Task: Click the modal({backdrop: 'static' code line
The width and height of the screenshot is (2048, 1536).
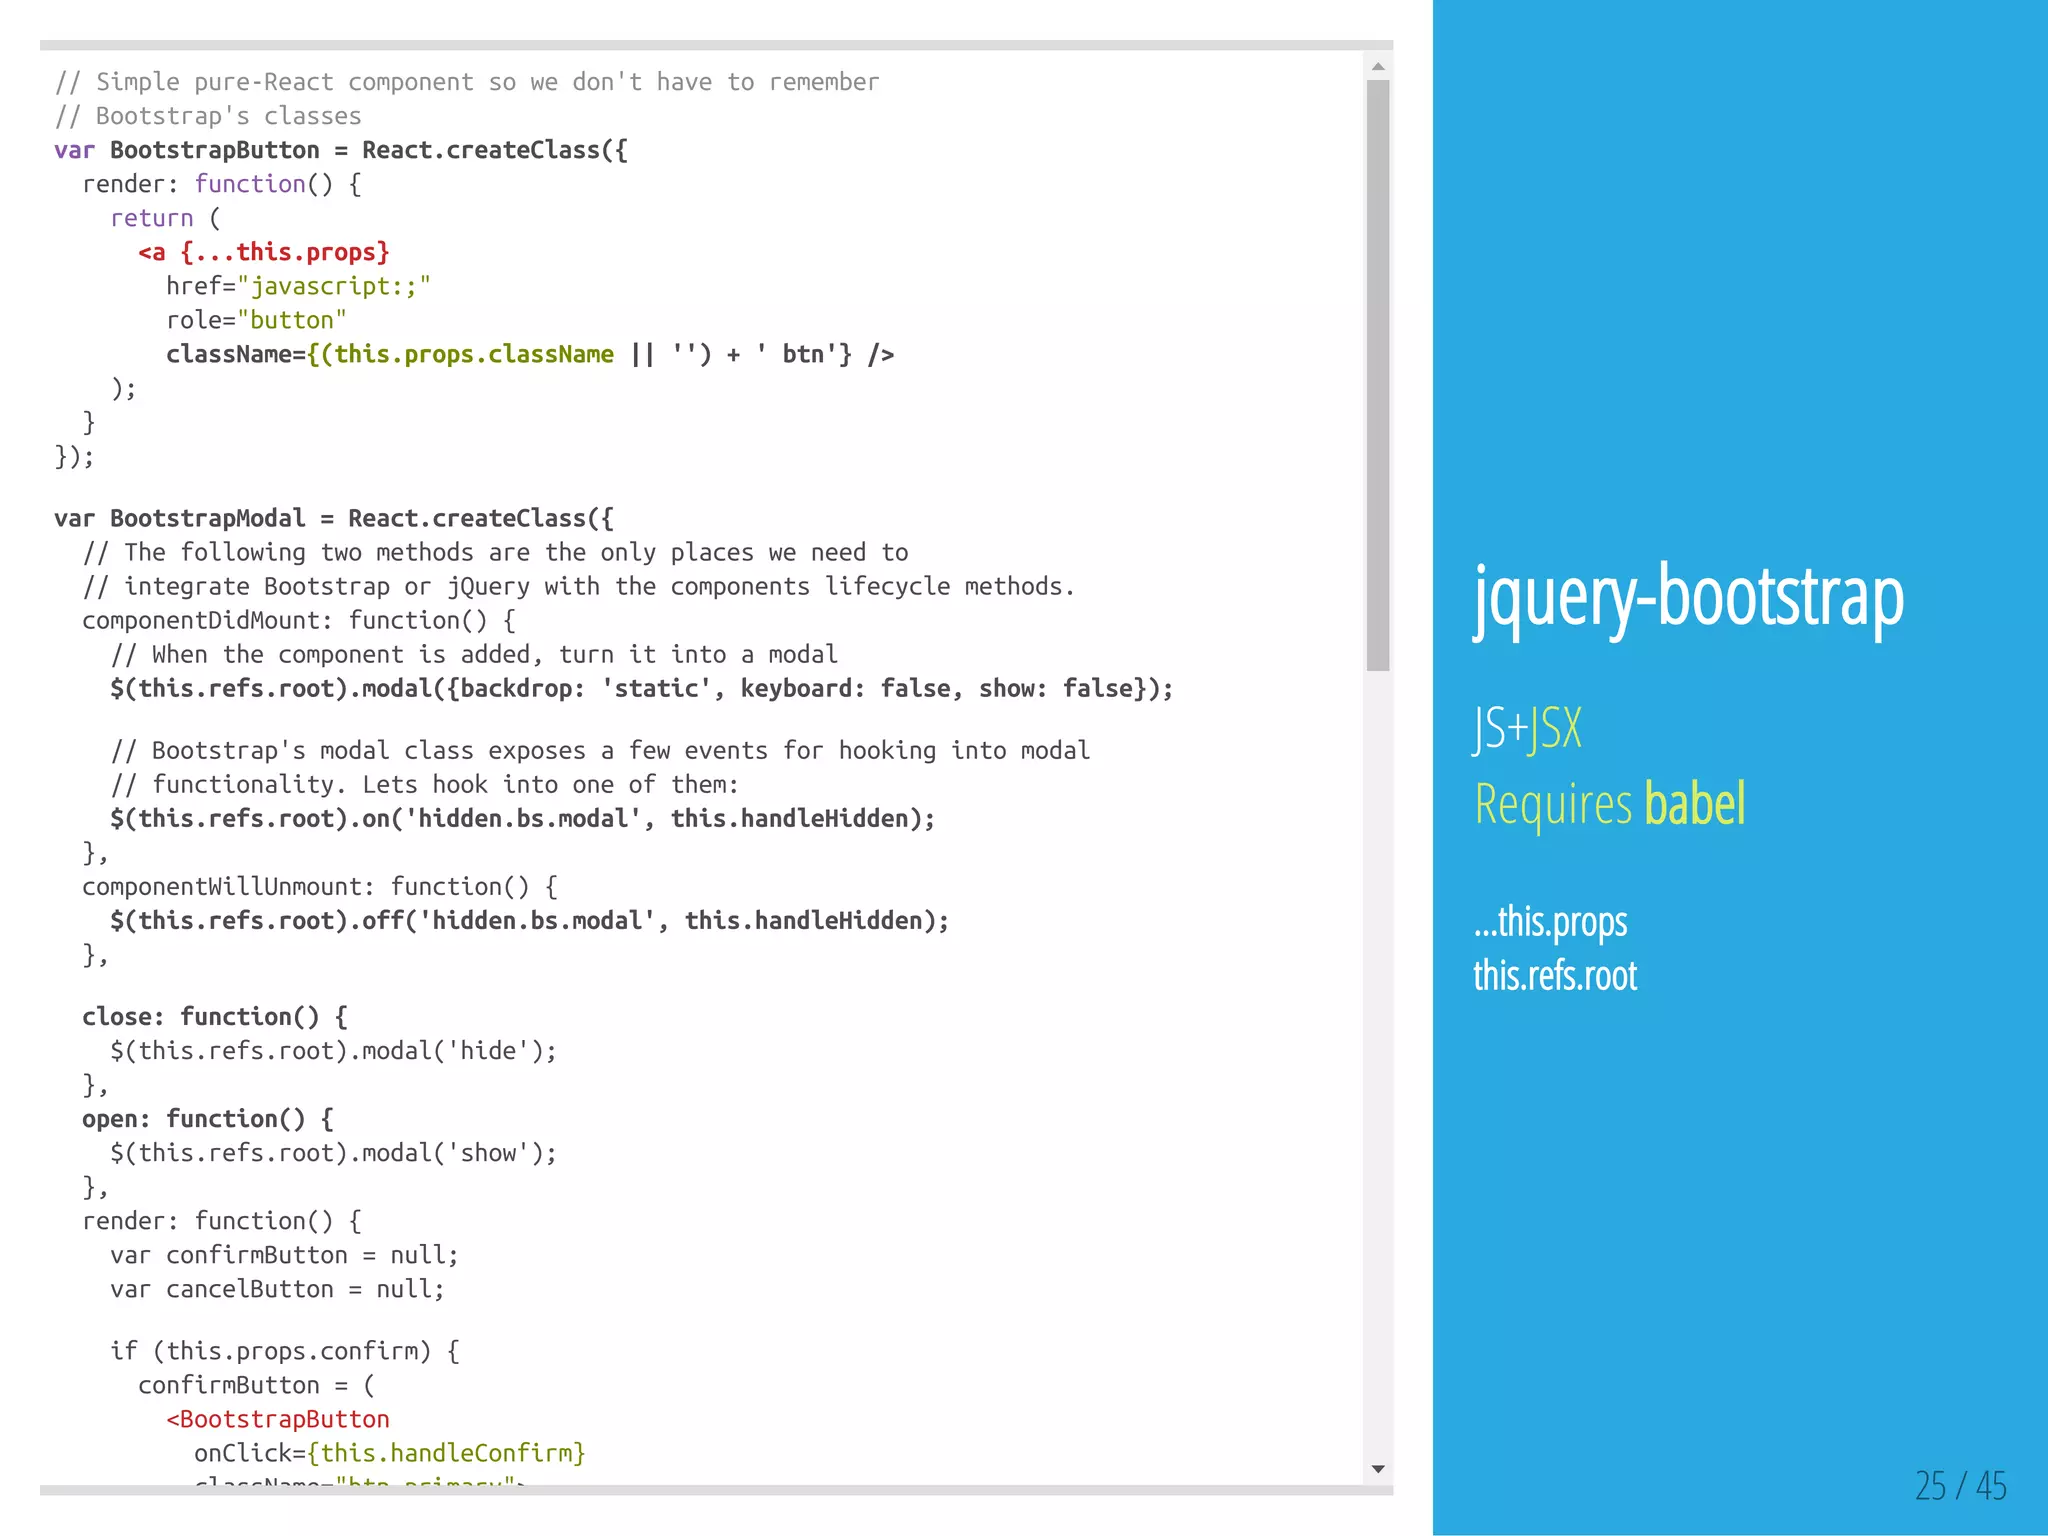Action: pyautogui.click(x=641, y=688)
